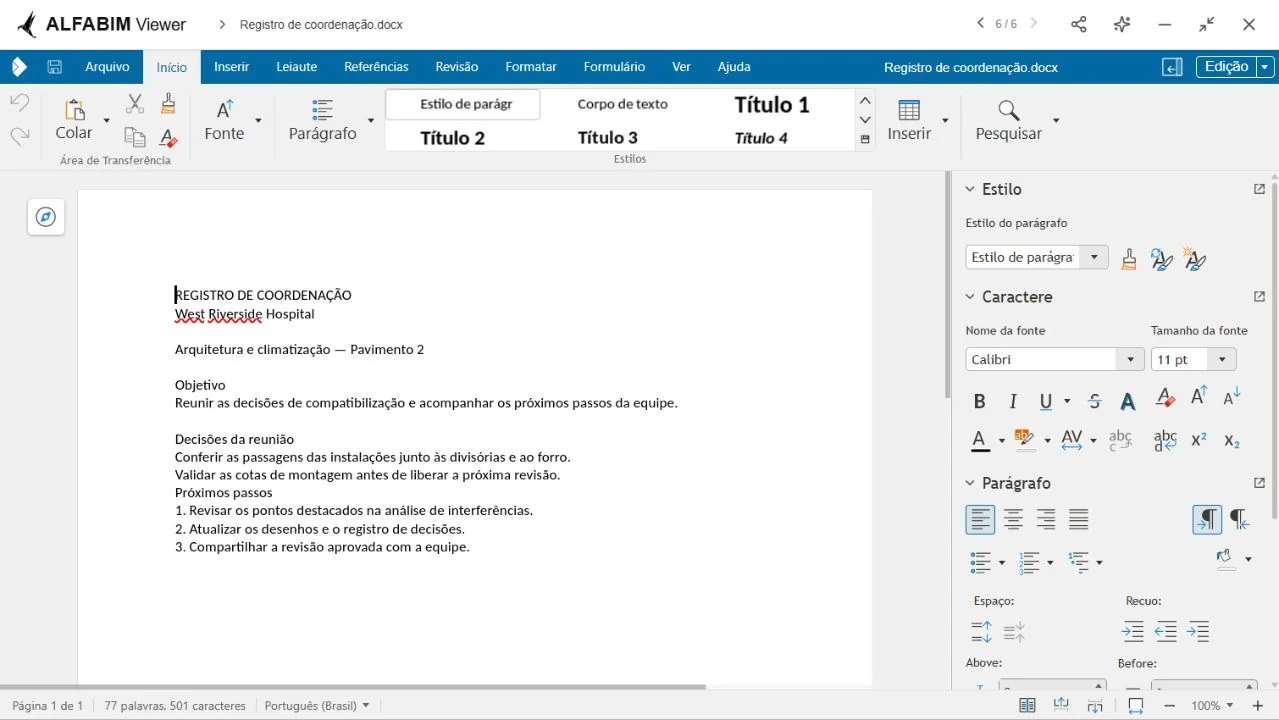Click the Redo arrow icon
This screenshot has height=720, width=1279.
click(20, 135)
